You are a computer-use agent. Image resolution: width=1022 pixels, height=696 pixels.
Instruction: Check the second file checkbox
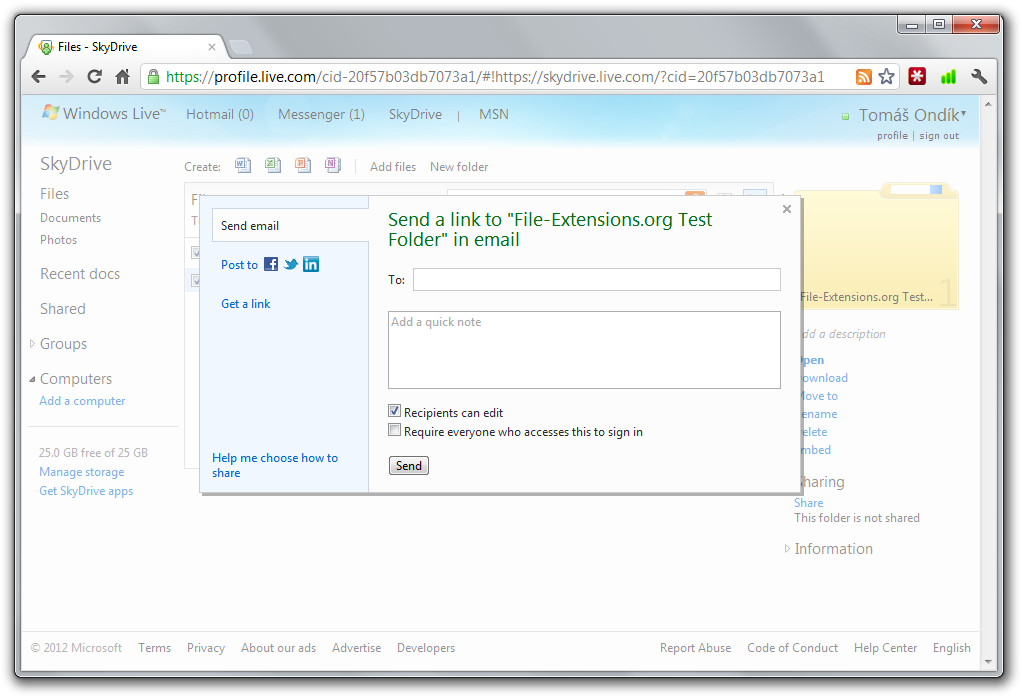coord(193,280)
